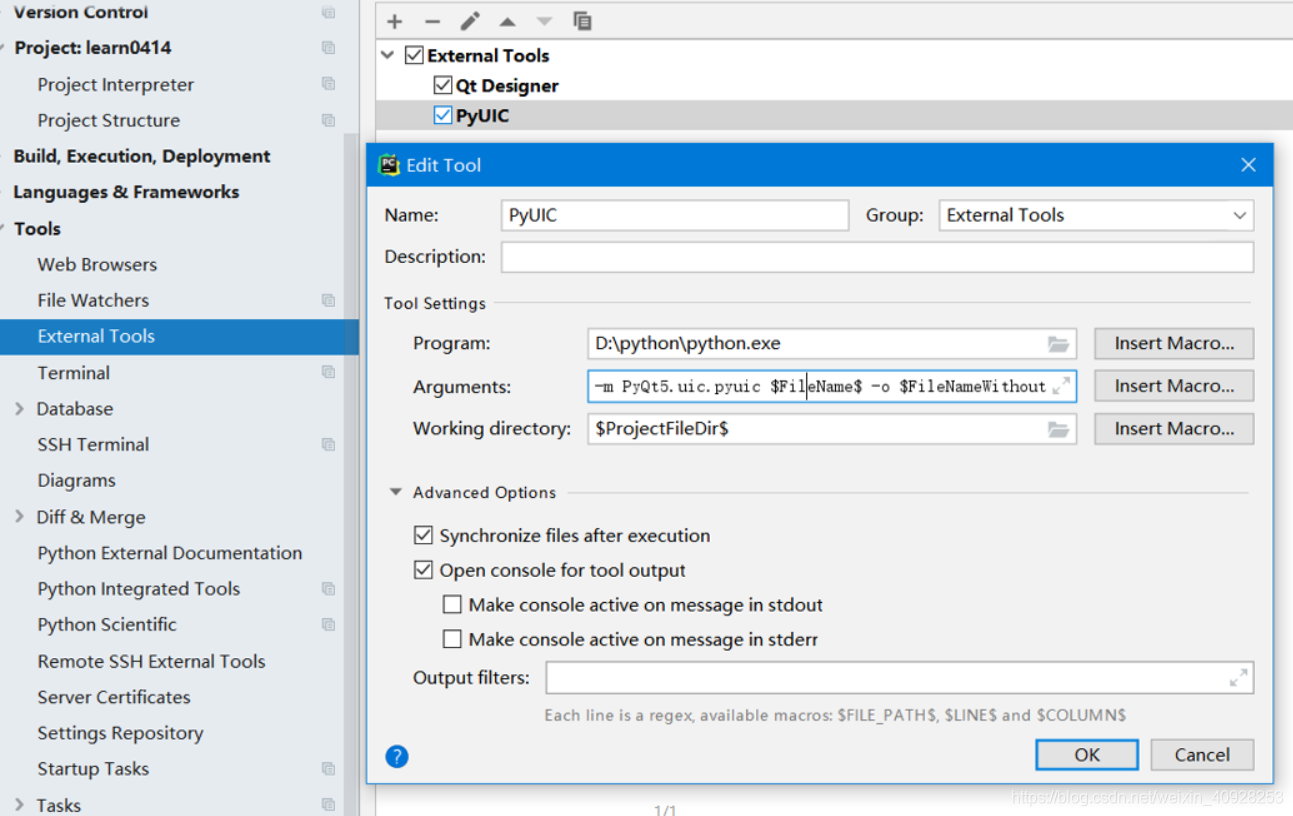Image resolution: width=1293 pixels, height=816 pixels.
Task: Select the Qt Designer tool row
Action: tap(834, 85)
